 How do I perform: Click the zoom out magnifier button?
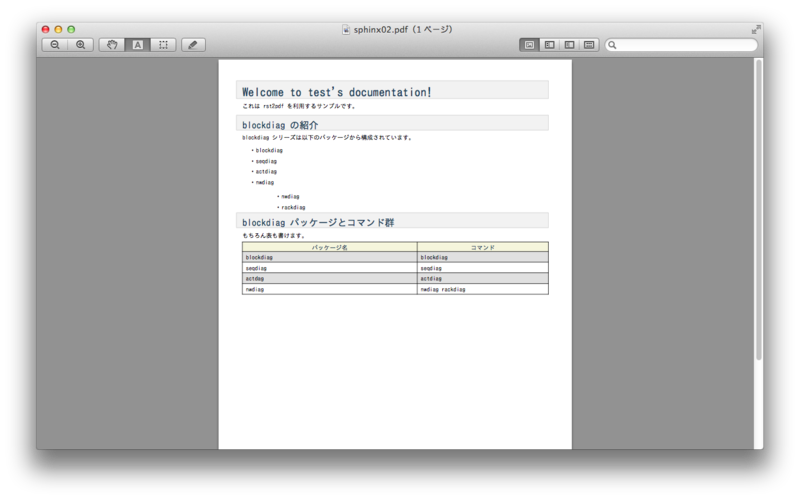[x=55, y=45]
